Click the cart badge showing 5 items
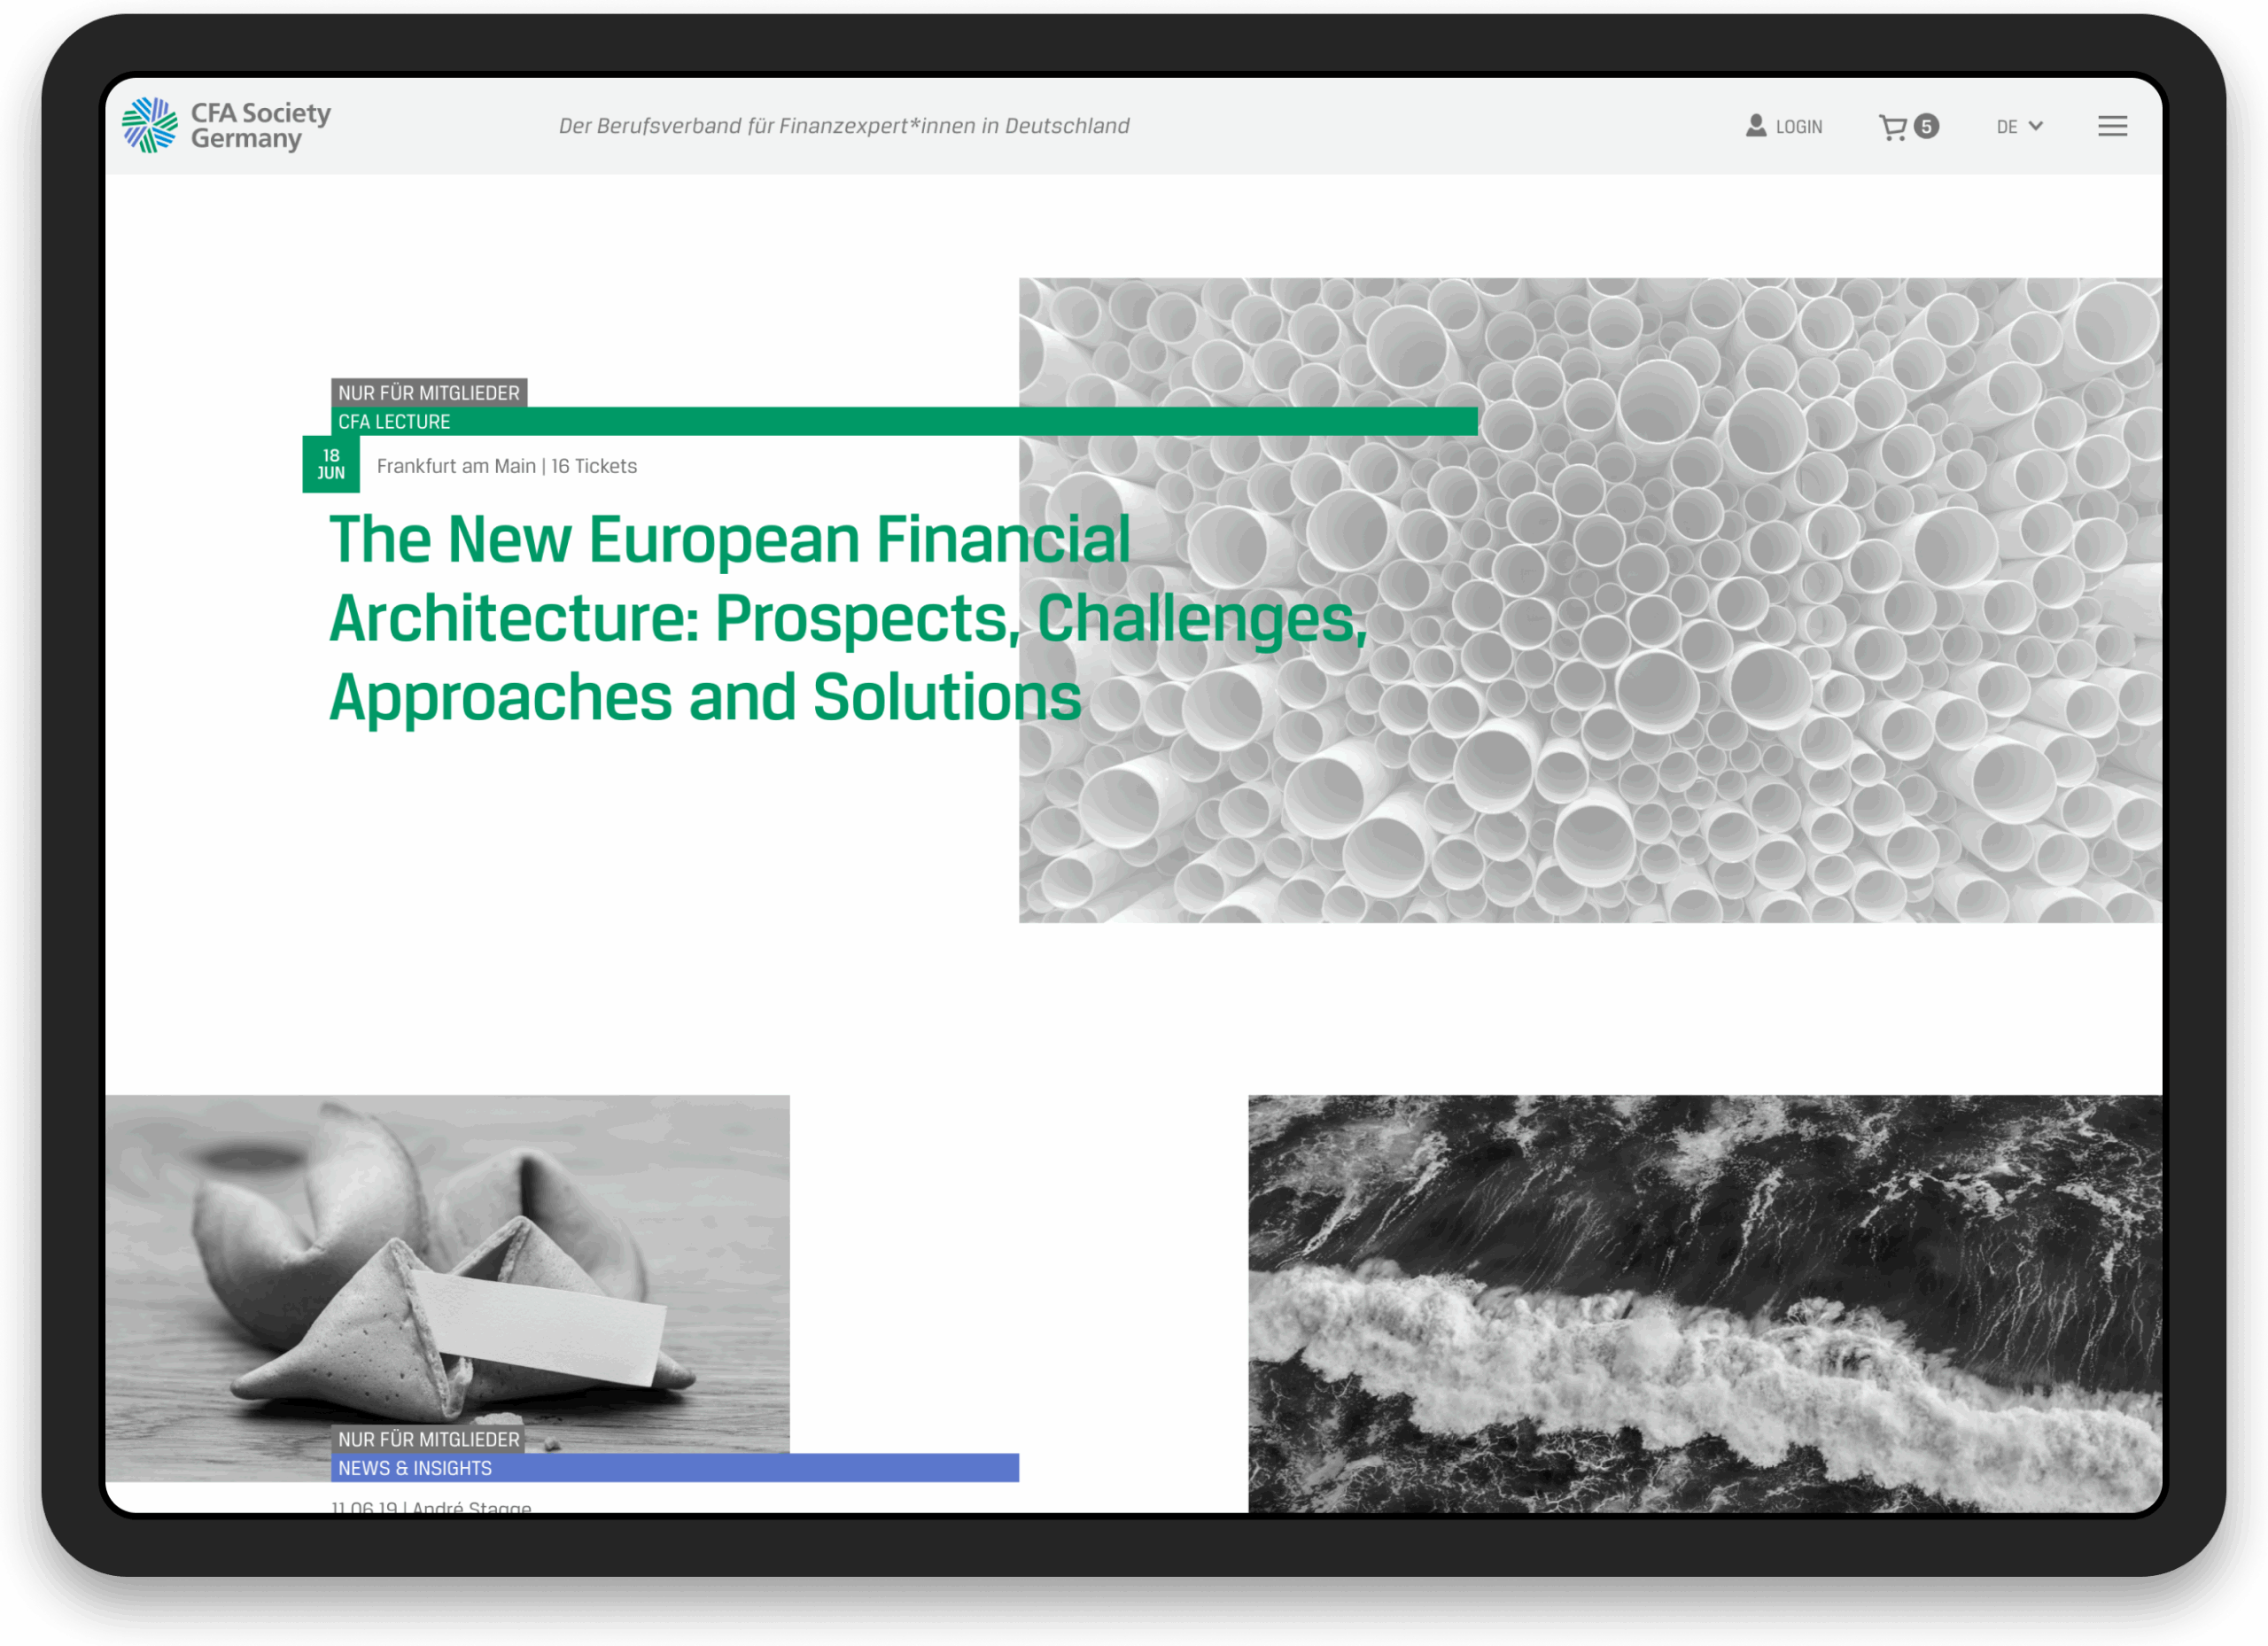This screenshot has height=1646, width=2268. click(x=1926, y=126)
